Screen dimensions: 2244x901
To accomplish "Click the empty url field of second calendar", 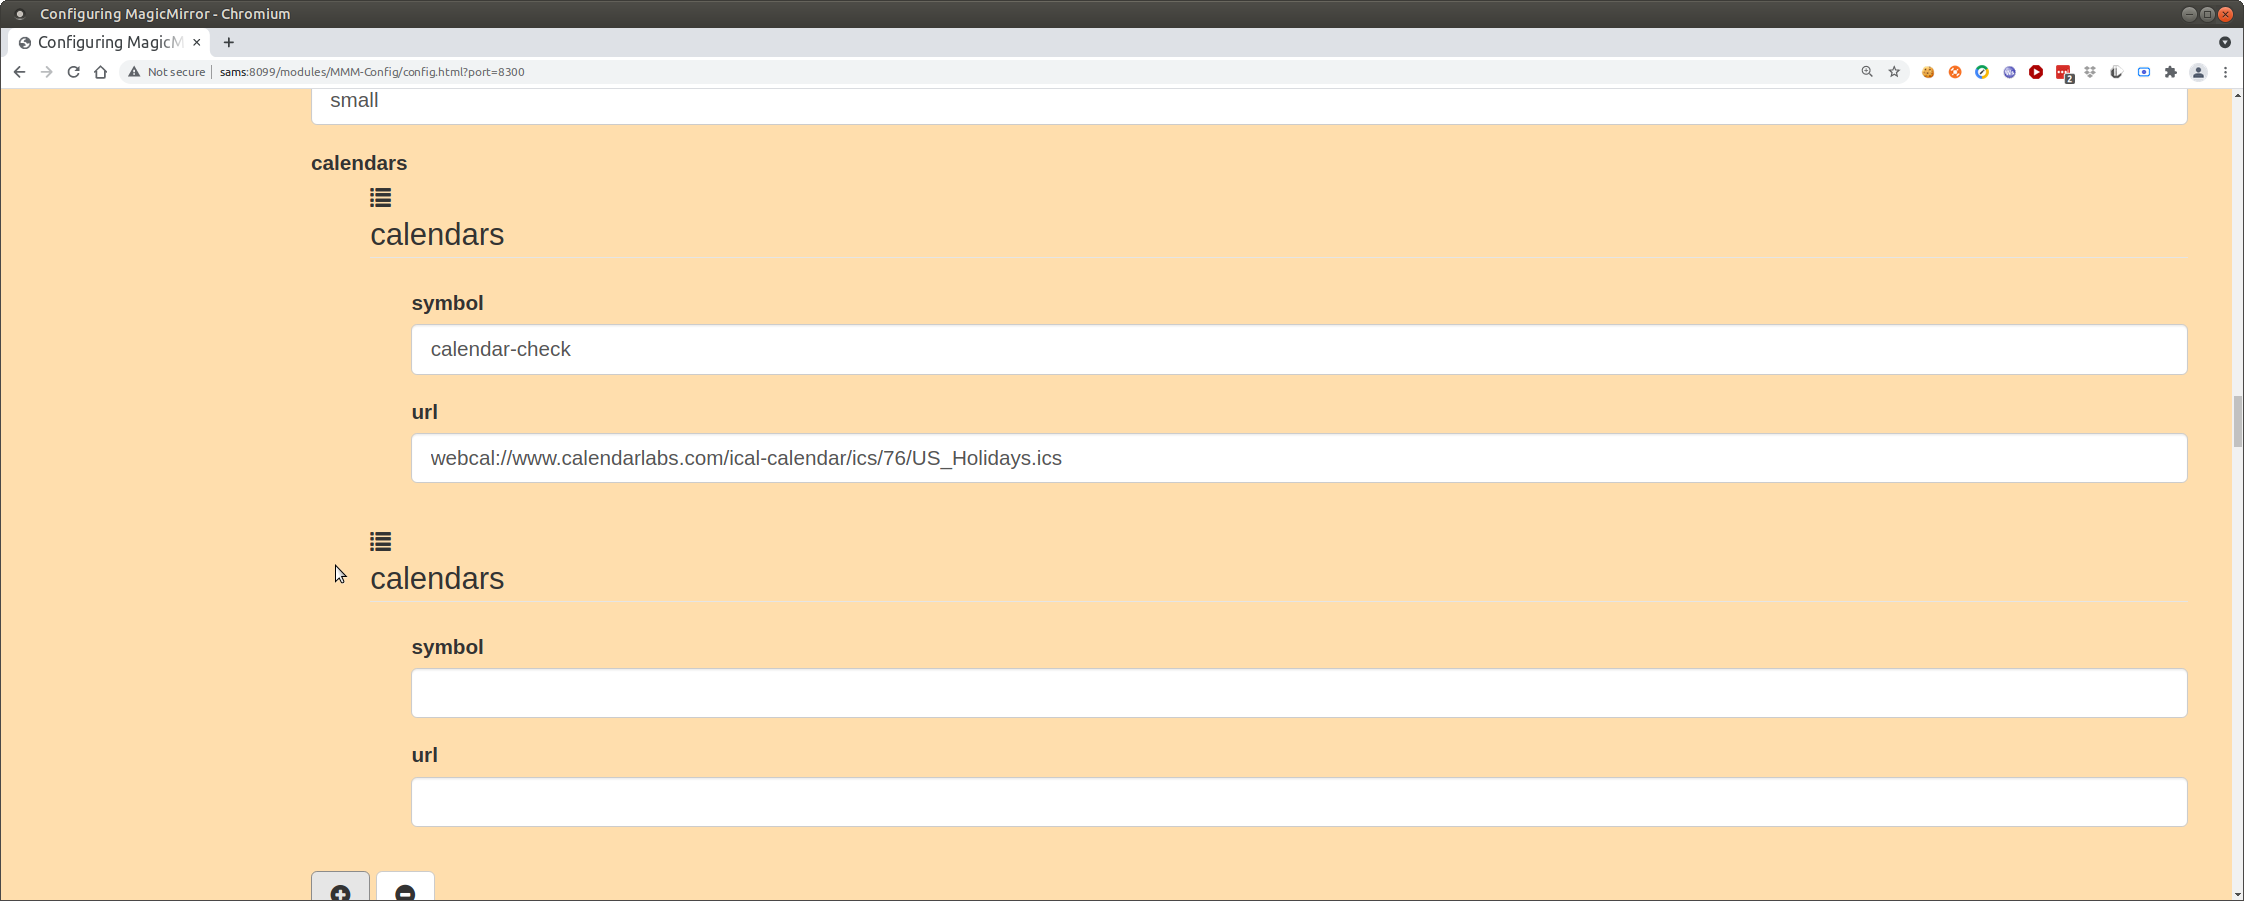I will point(1298,802).
